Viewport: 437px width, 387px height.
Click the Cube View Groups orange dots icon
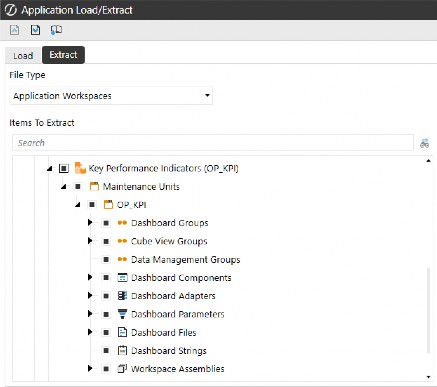(122, 241)
